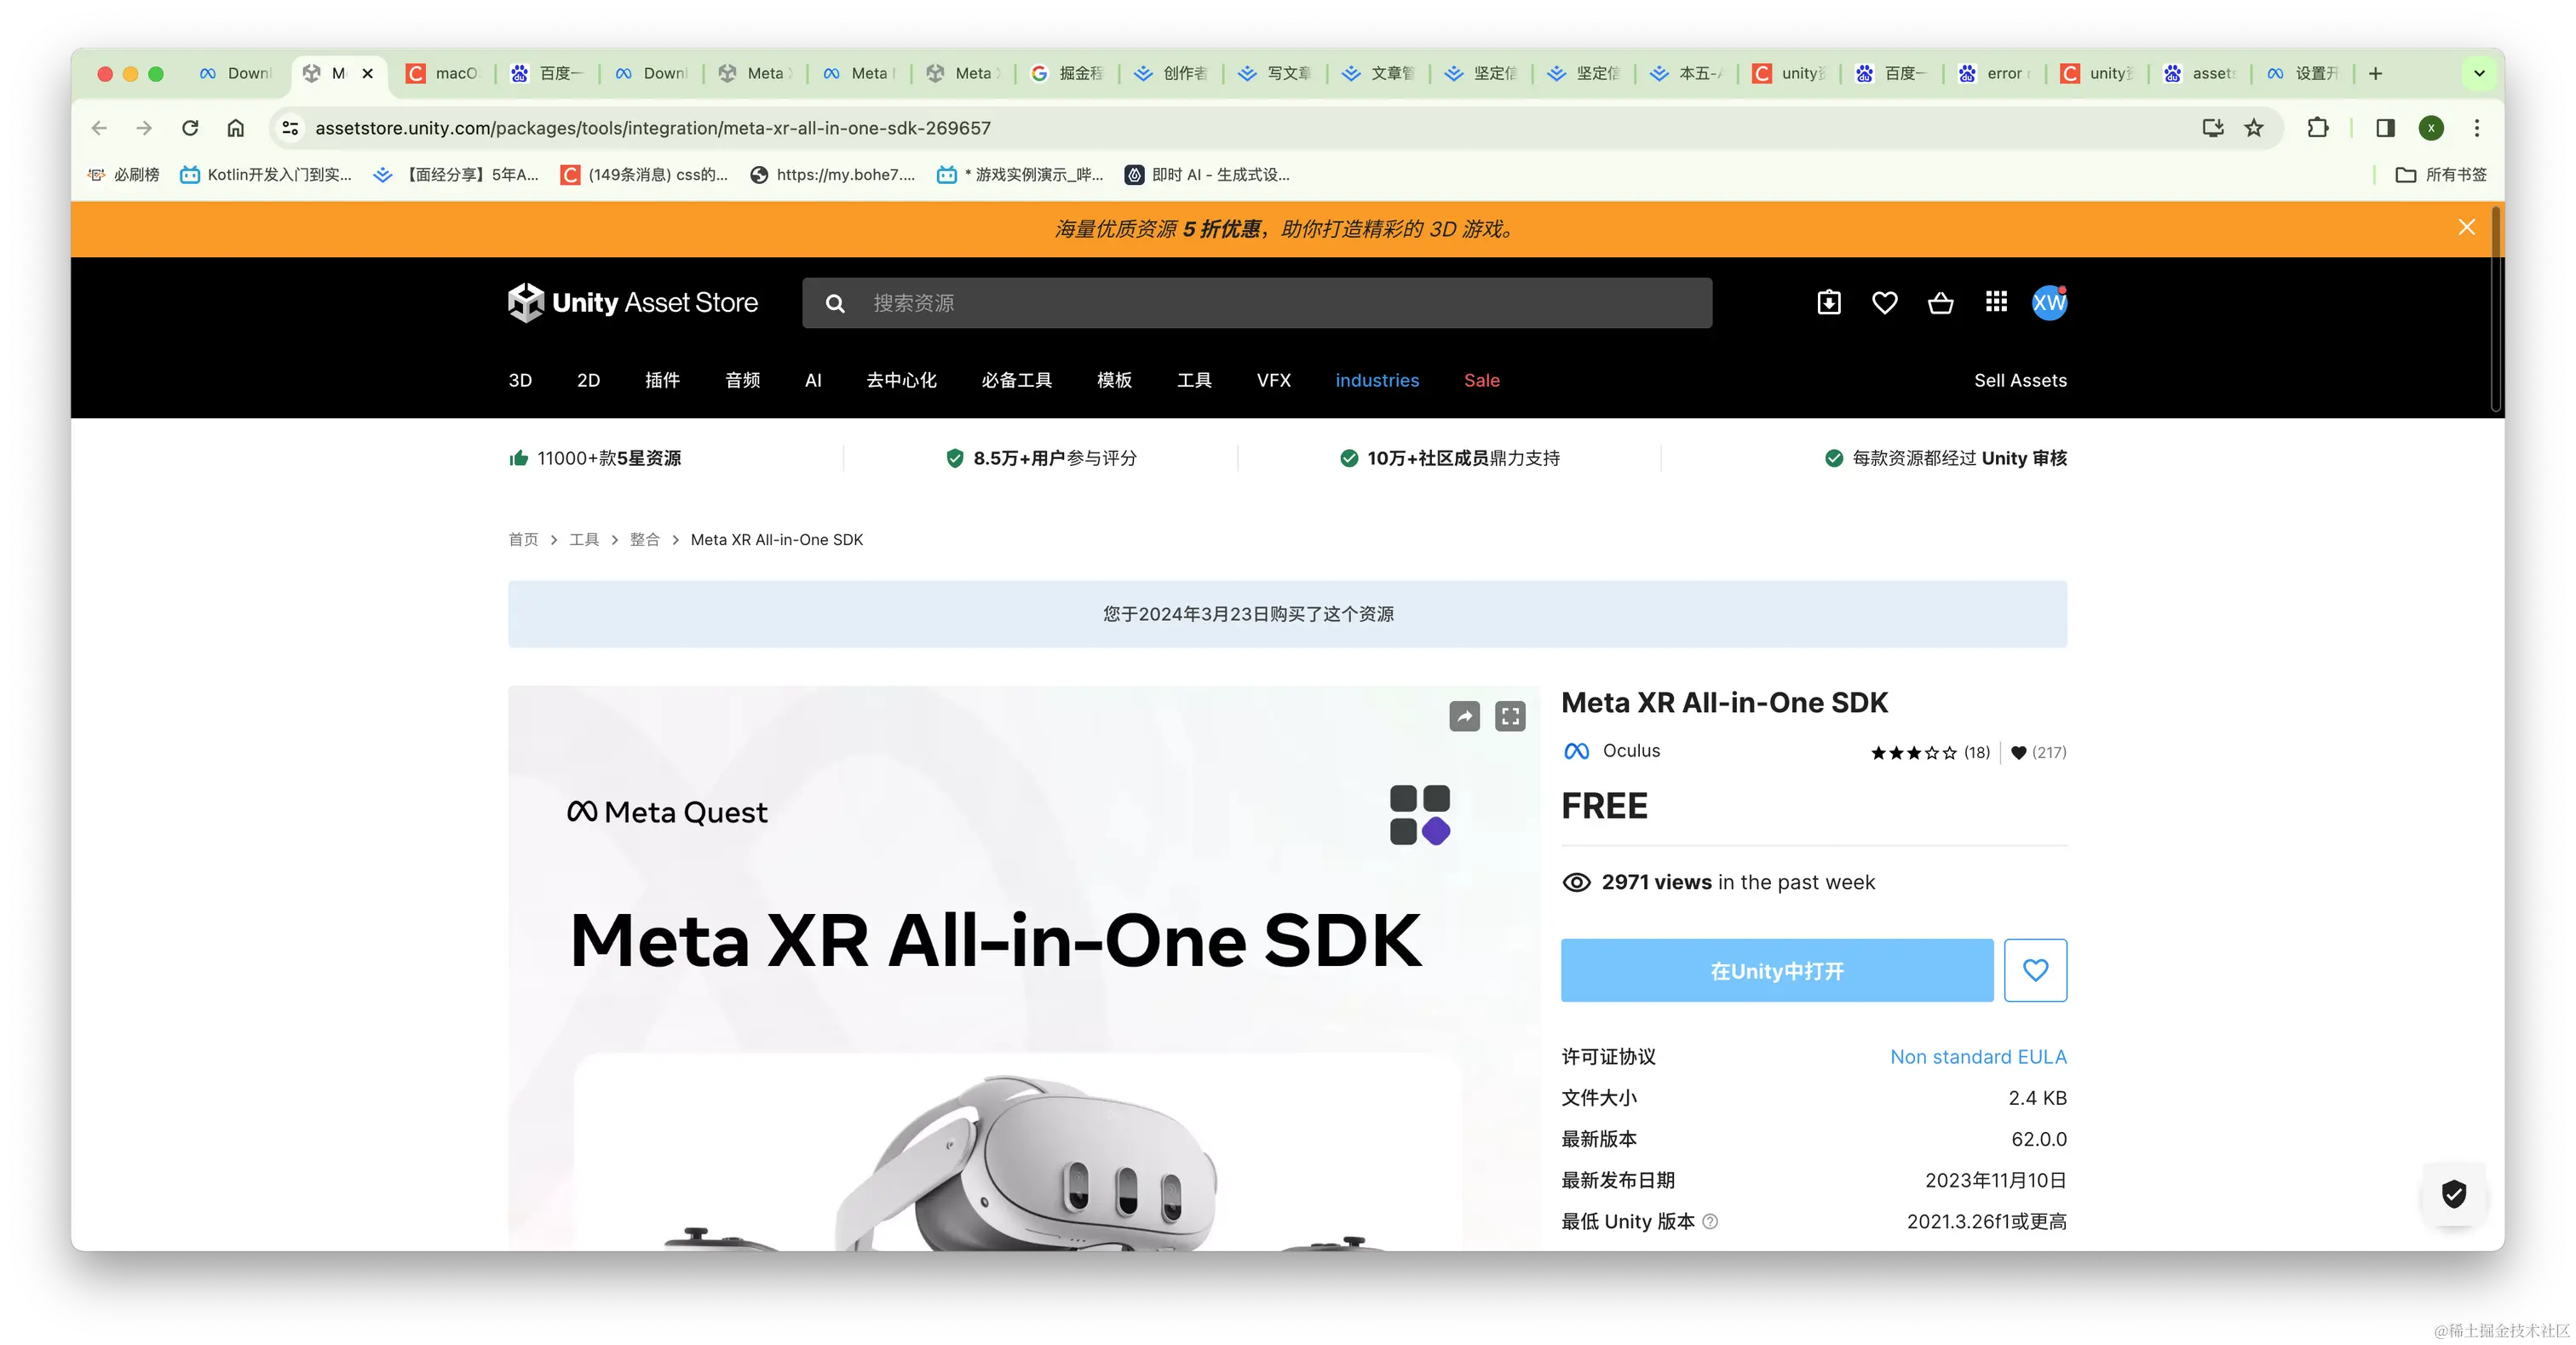Viewport: 2576px width, 1345px height.
Task: Expand product image to fullscreen
Action: point(1510,716)
